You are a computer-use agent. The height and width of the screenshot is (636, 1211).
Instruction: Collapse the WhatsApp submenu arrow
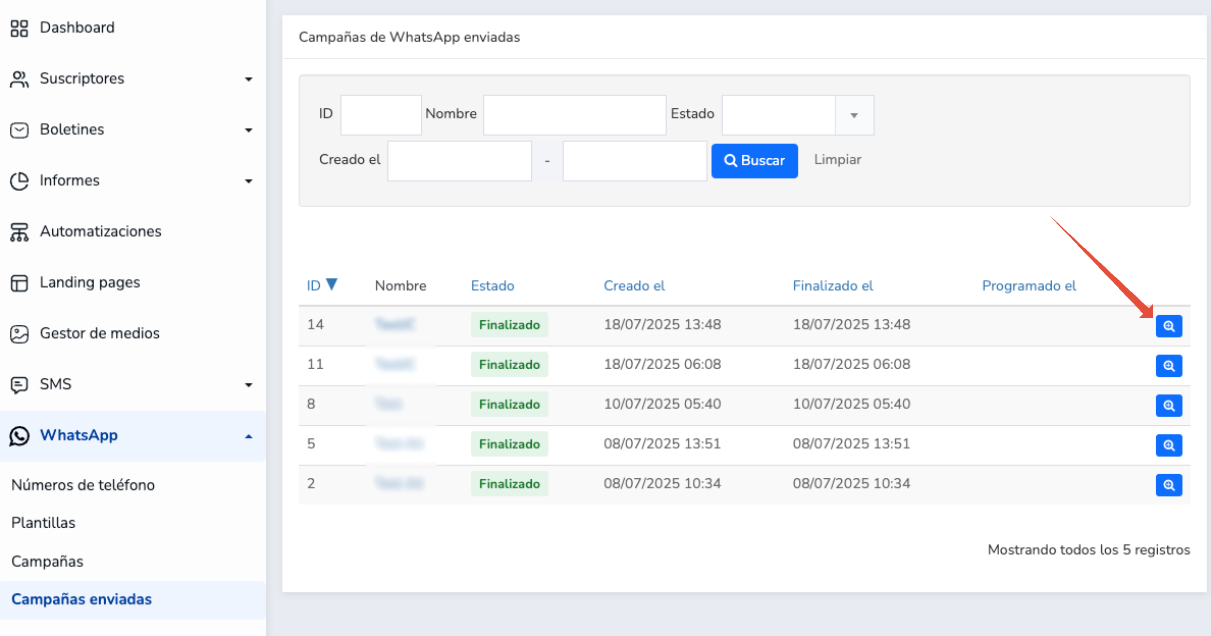[x=249, y=436]
